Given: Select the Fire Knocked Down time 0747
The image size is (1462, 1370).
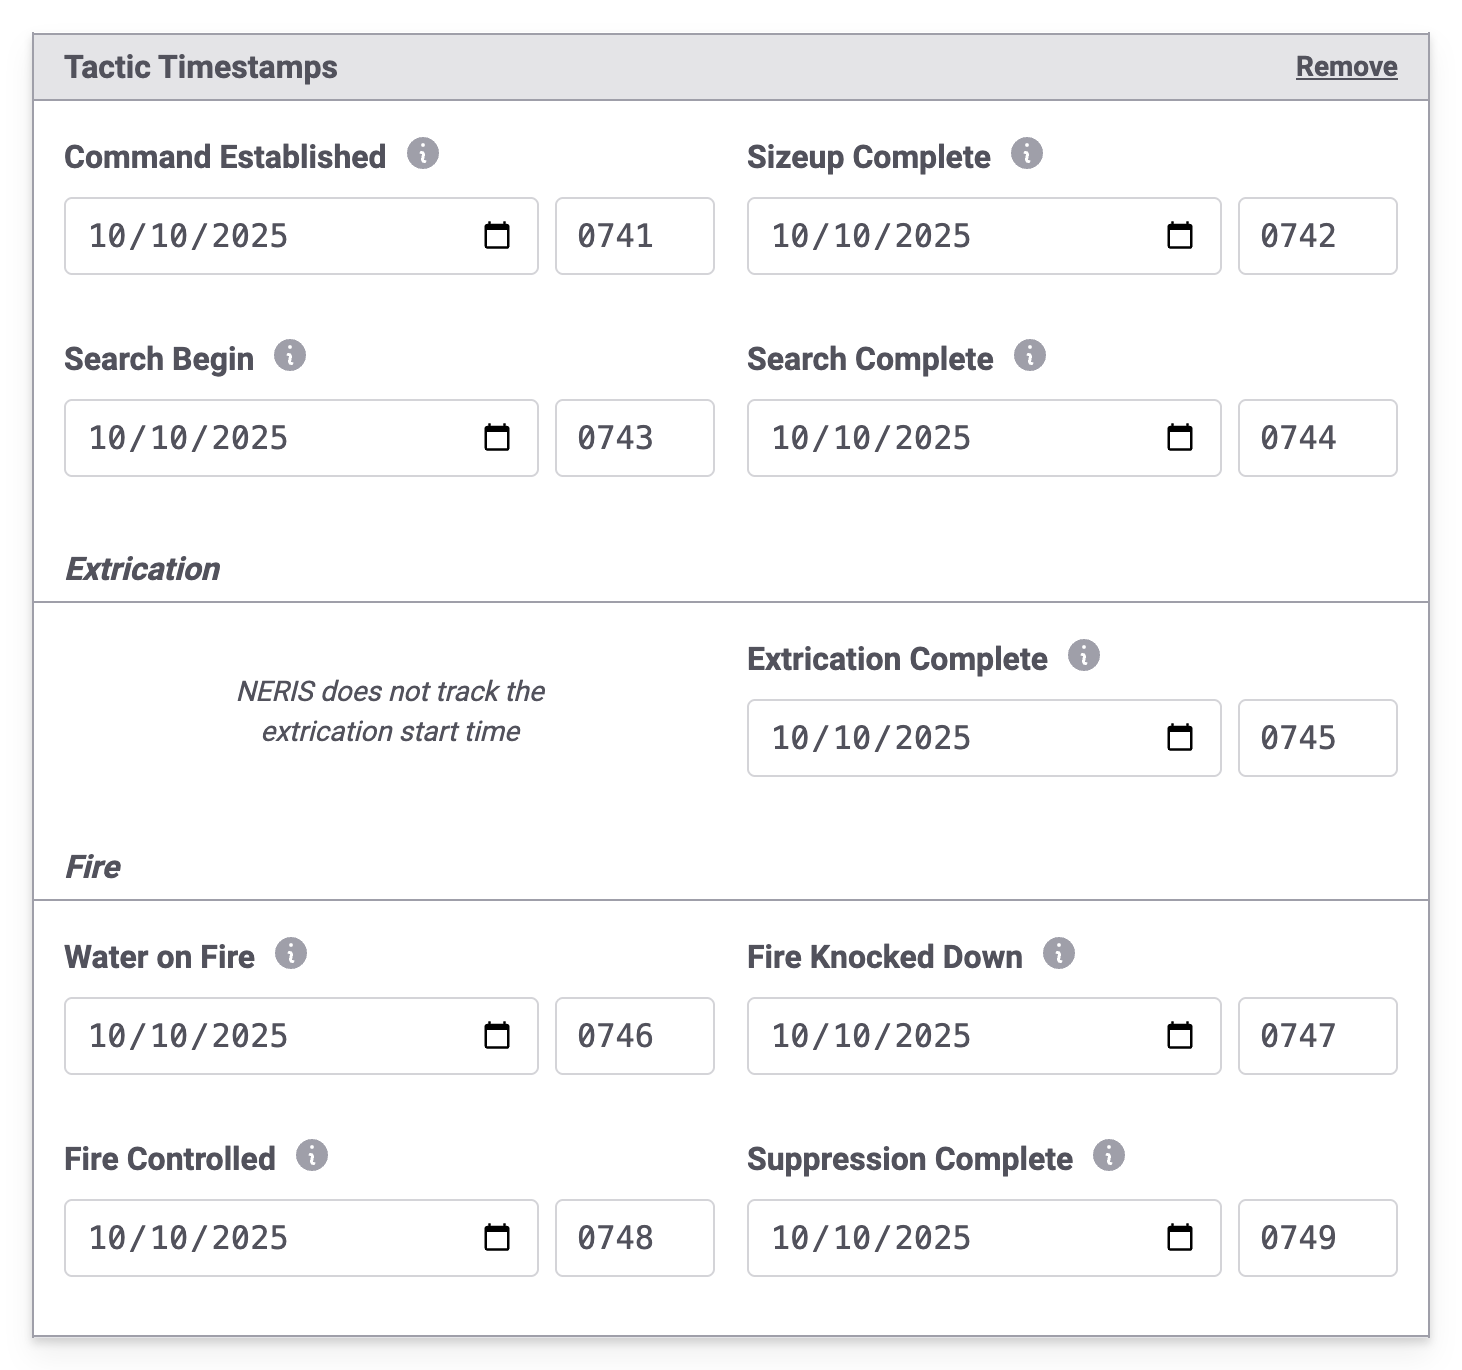Looking at the screenshot, I should [1317, 1036].
